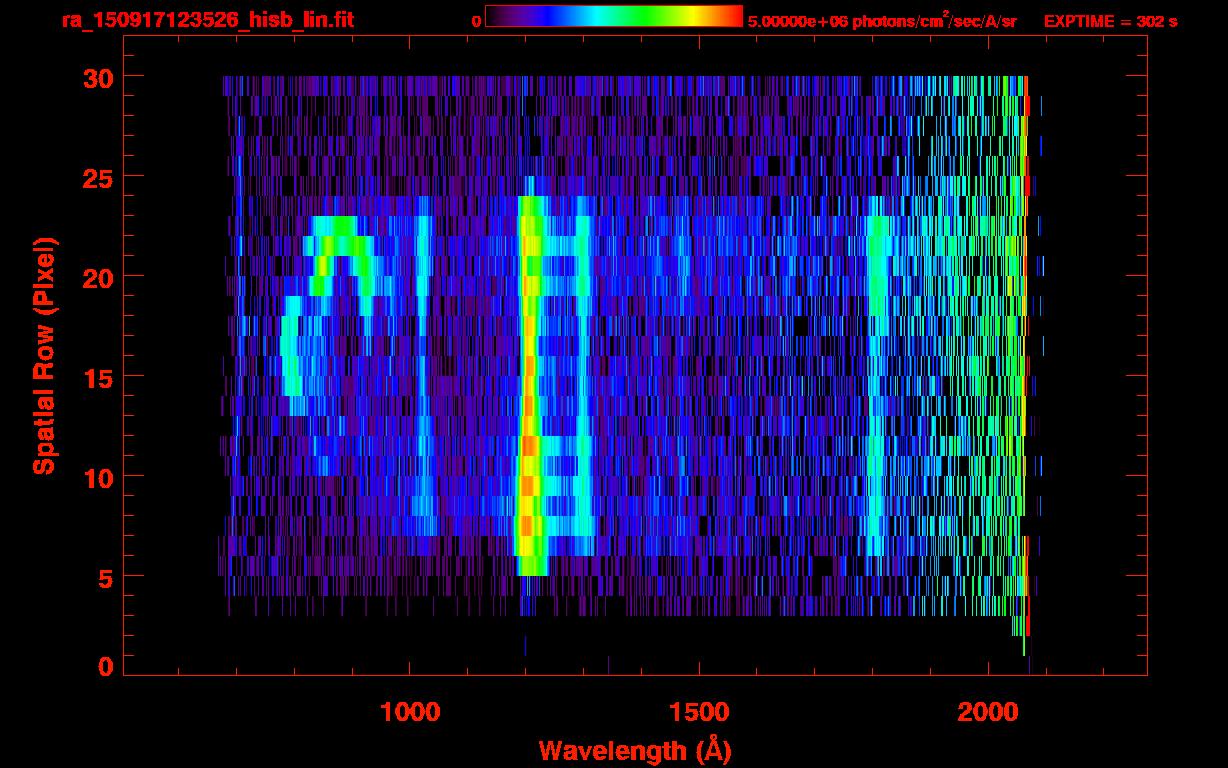Click the Spatial Row (Pixel) axis title

44,356
